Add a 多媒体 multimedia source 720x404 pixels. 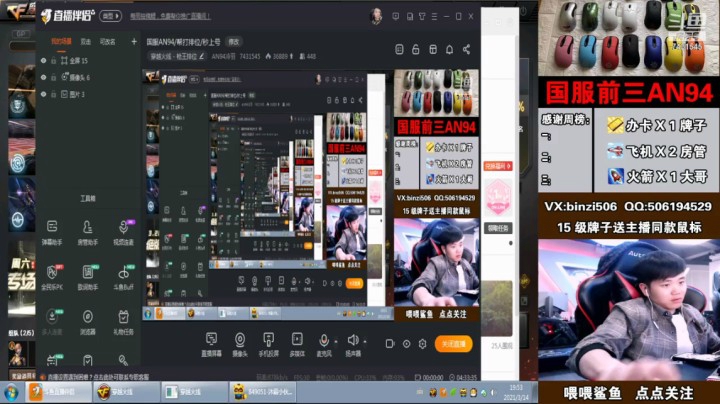tap(297, 344)
